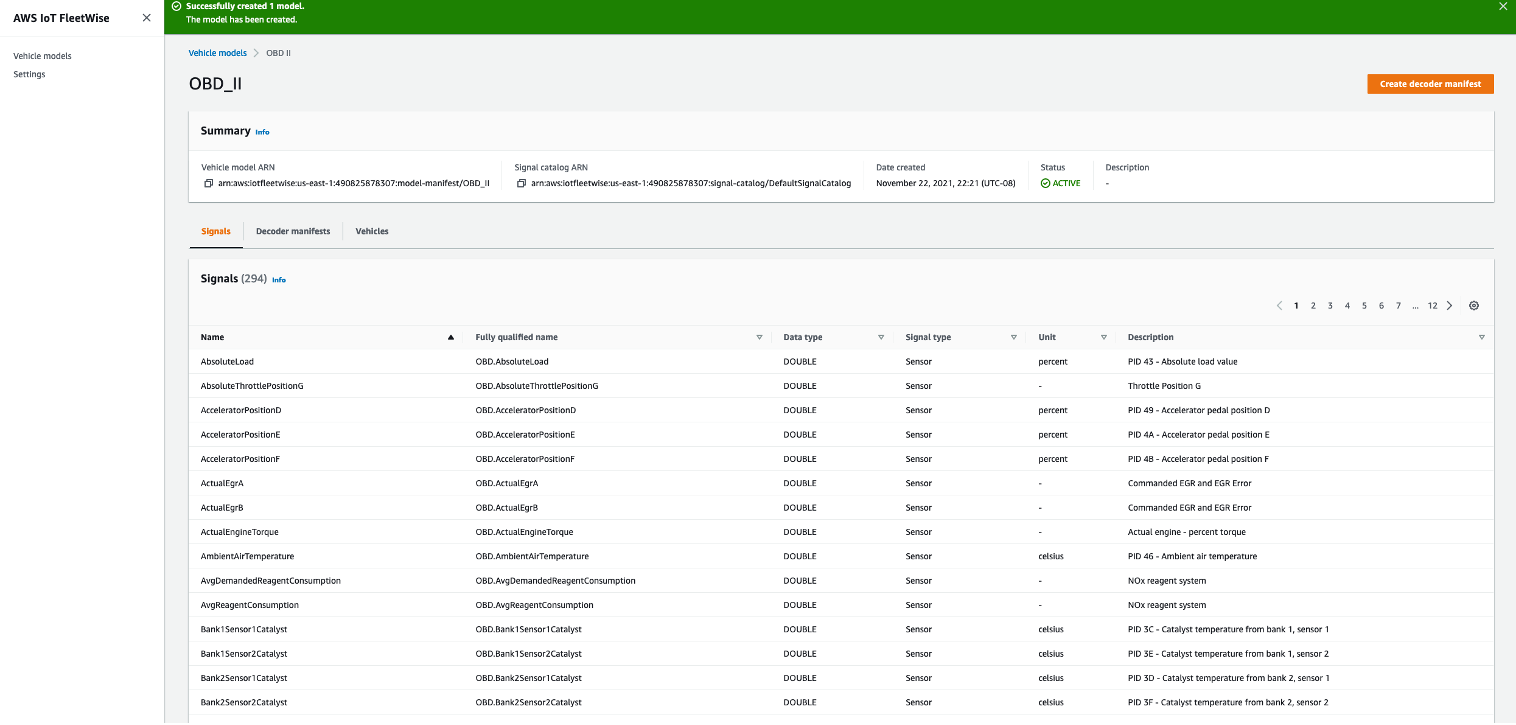Select page 1 in pagination

coord(1296,306)
